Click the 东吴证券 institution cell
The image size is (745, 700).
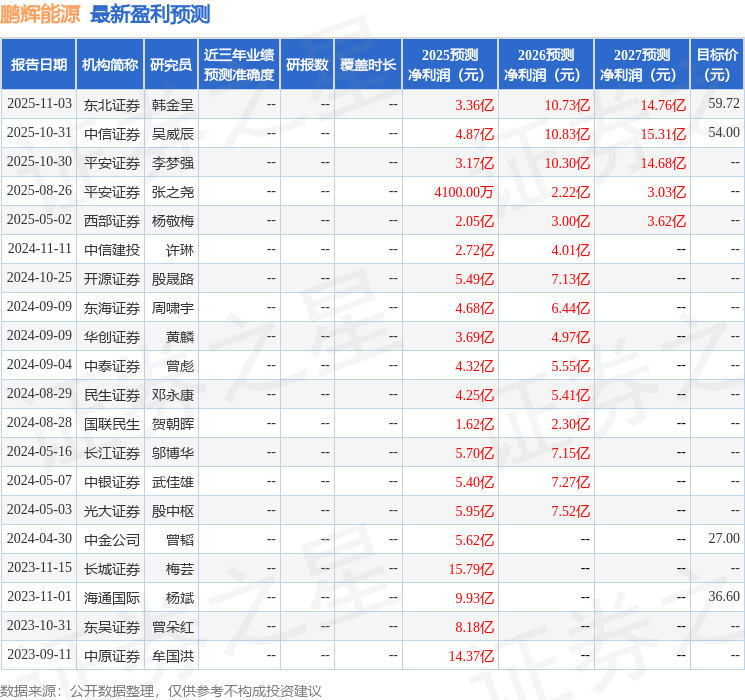112,627
